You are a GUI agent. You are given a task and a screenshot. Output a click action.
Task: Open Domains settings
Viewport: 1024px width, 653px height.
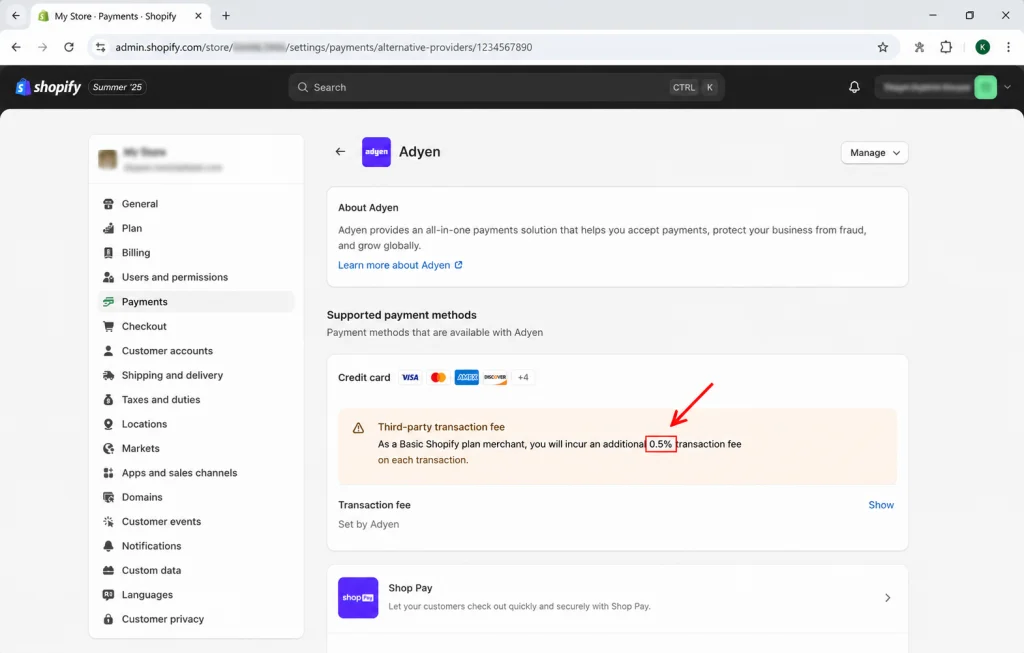196,497
